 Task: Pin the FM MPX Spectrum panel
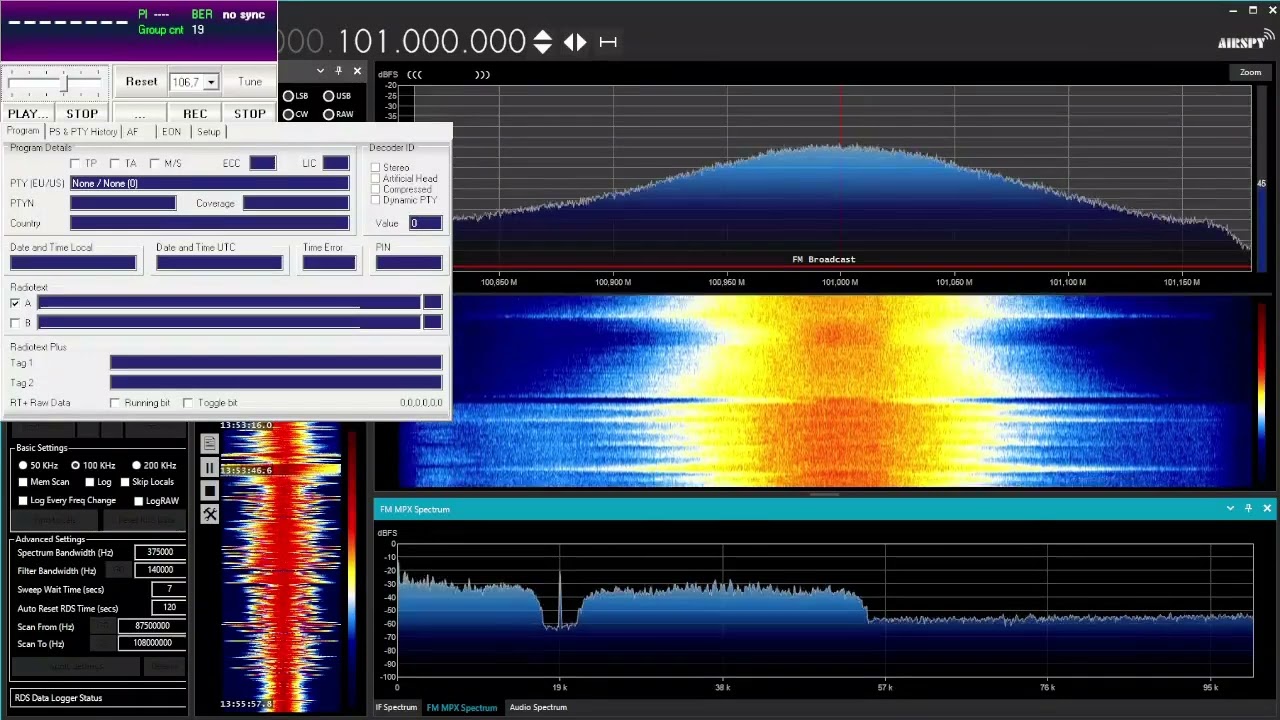point(1248,509)
